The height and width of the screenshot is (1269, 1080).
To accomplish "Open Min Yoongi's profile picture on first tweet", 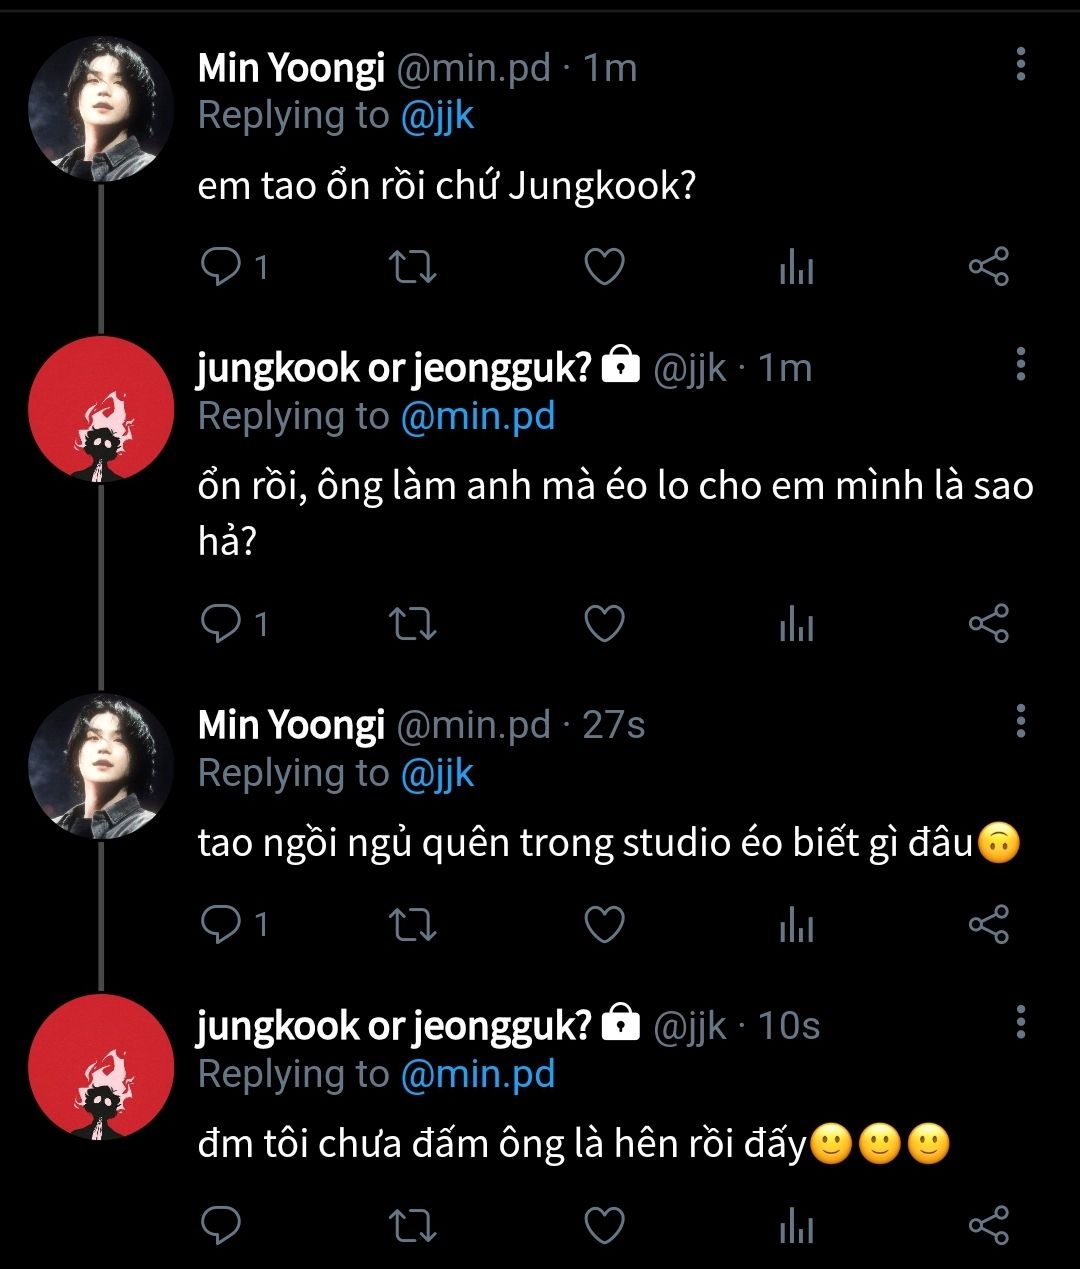I will pyautogui.click(x=101, y=109).
